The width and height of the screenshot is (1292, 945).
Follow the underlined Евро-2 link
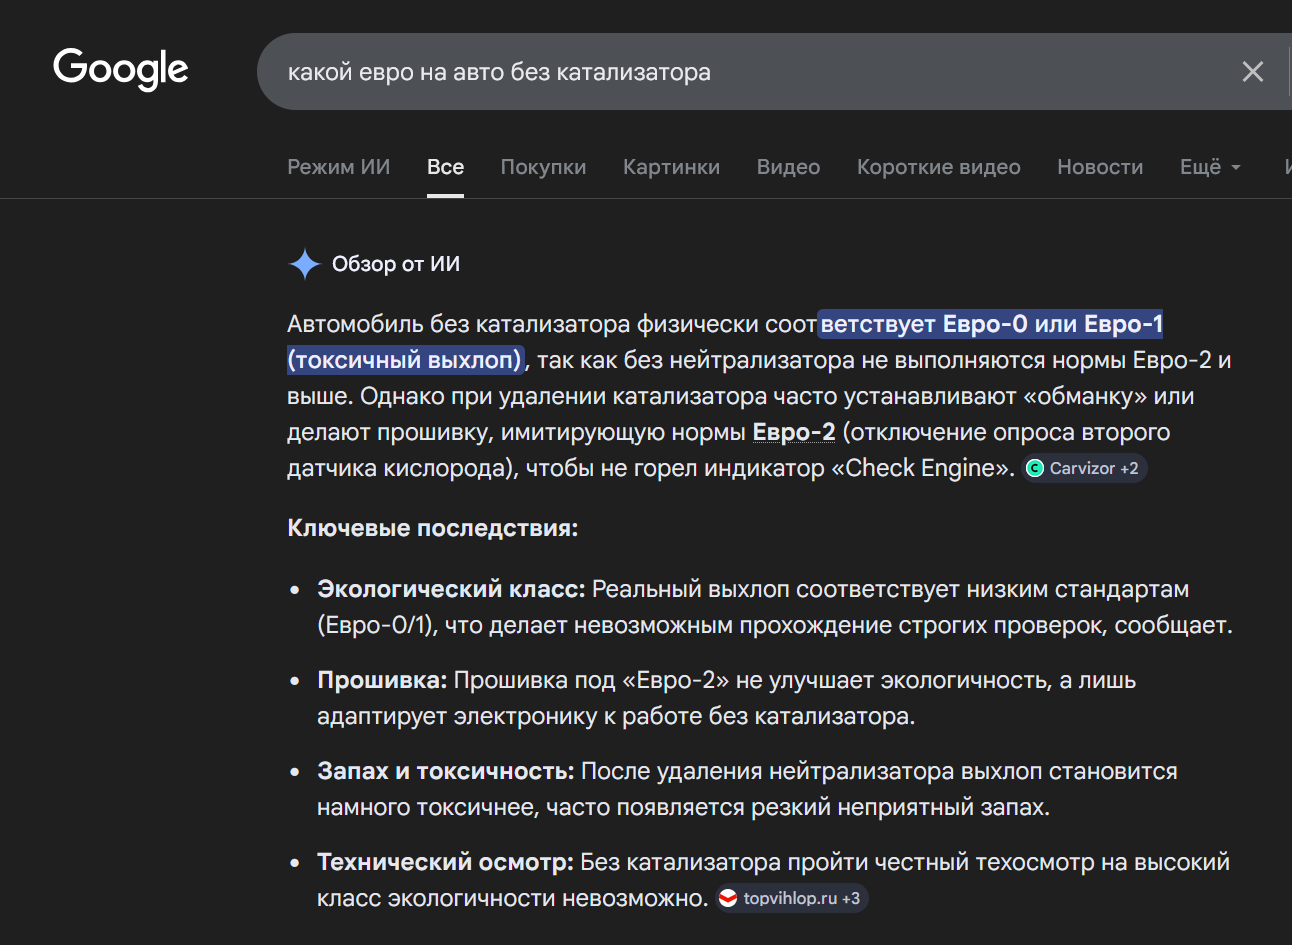(x=793, y=432)
